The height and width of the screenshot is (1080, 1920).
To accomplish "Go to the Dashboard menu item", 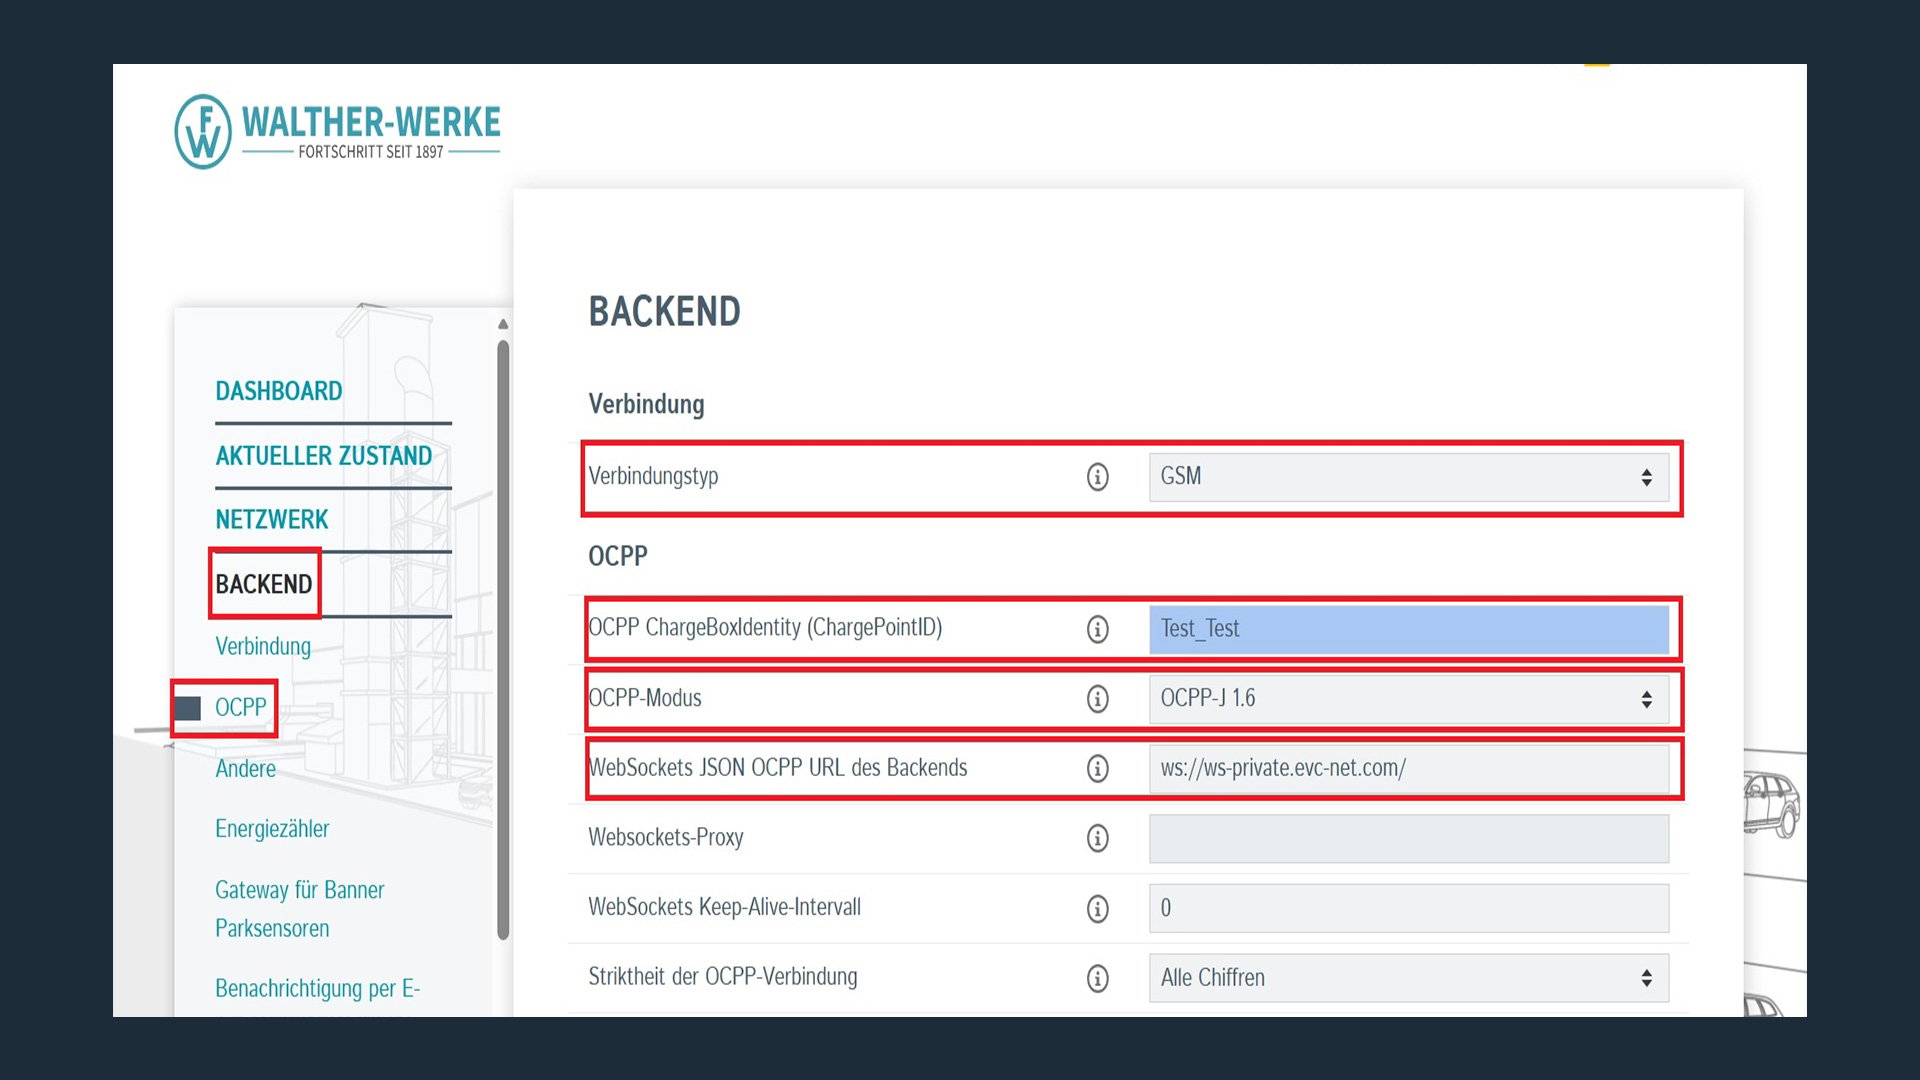I will click(x=279, y=391).
